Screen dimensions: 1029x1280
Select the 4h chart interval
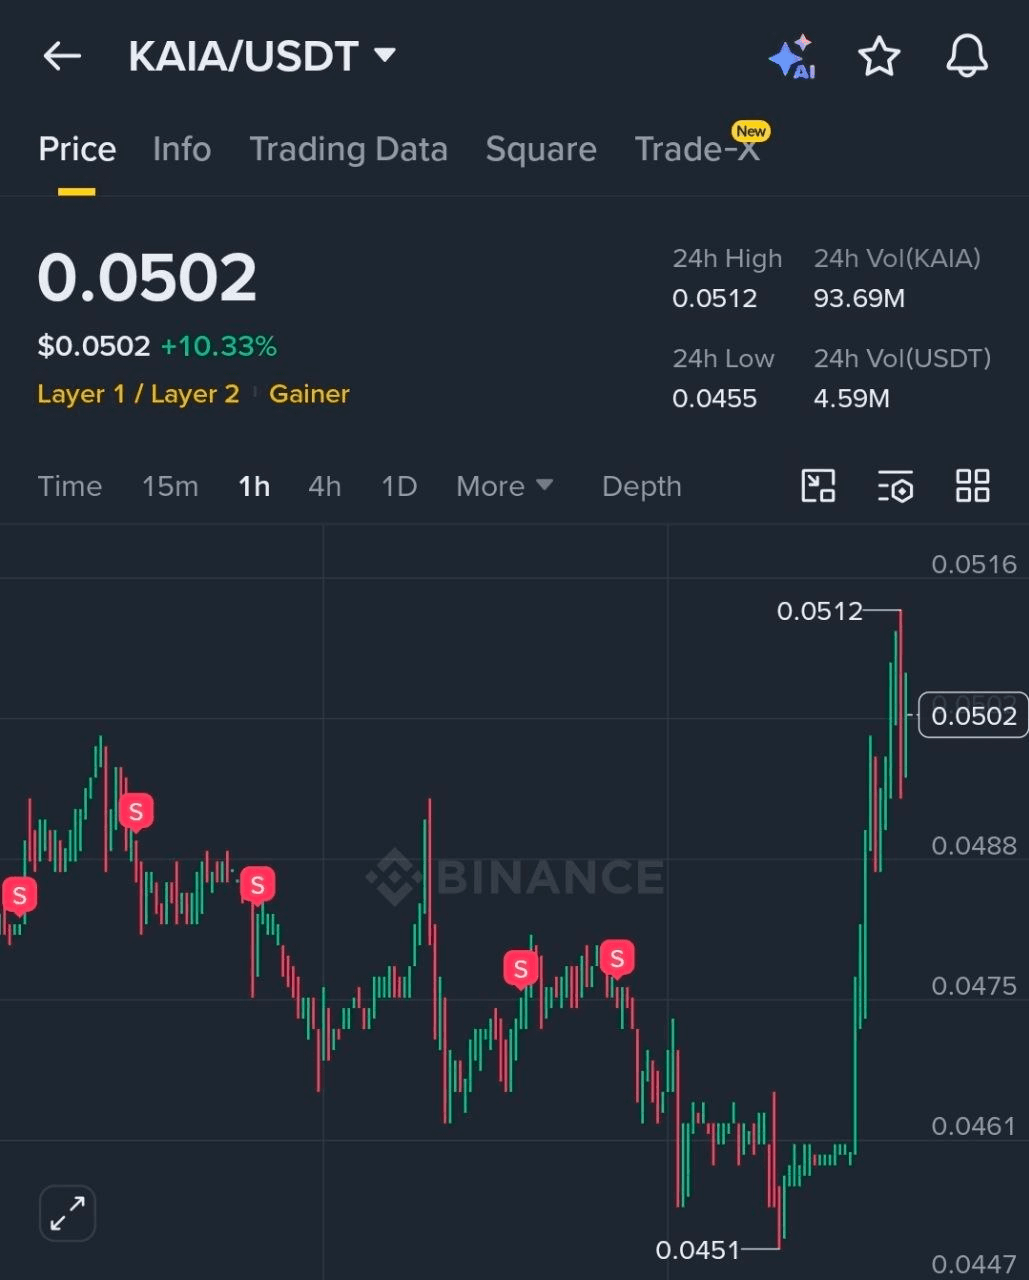[x=324, y=487]
